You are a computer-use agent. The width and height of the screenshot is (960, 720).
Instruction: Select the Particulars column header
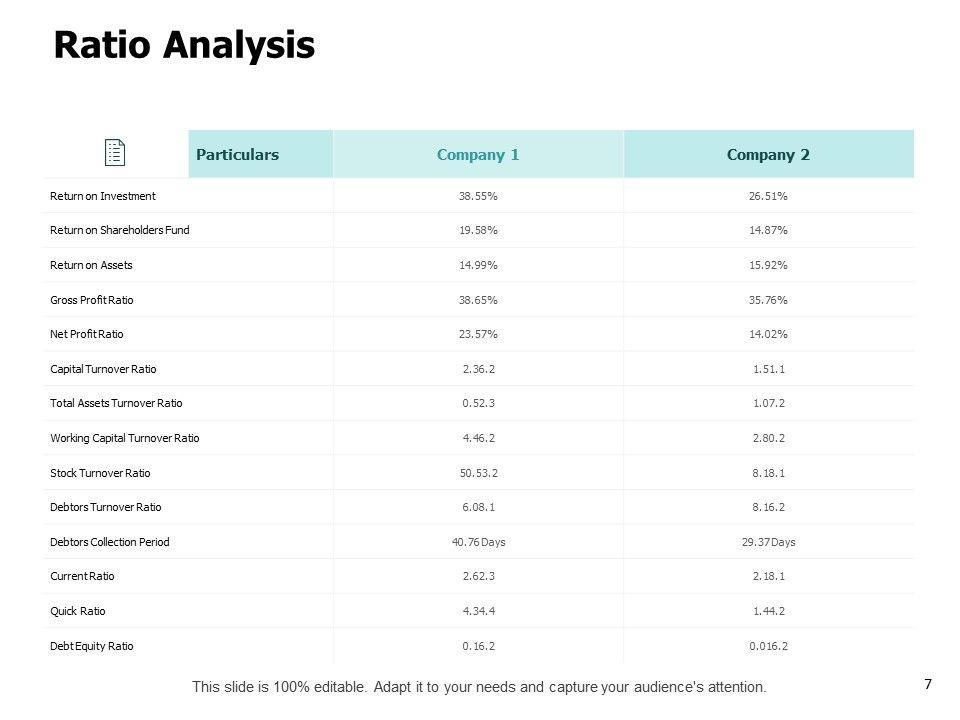(x=237, y=155)
